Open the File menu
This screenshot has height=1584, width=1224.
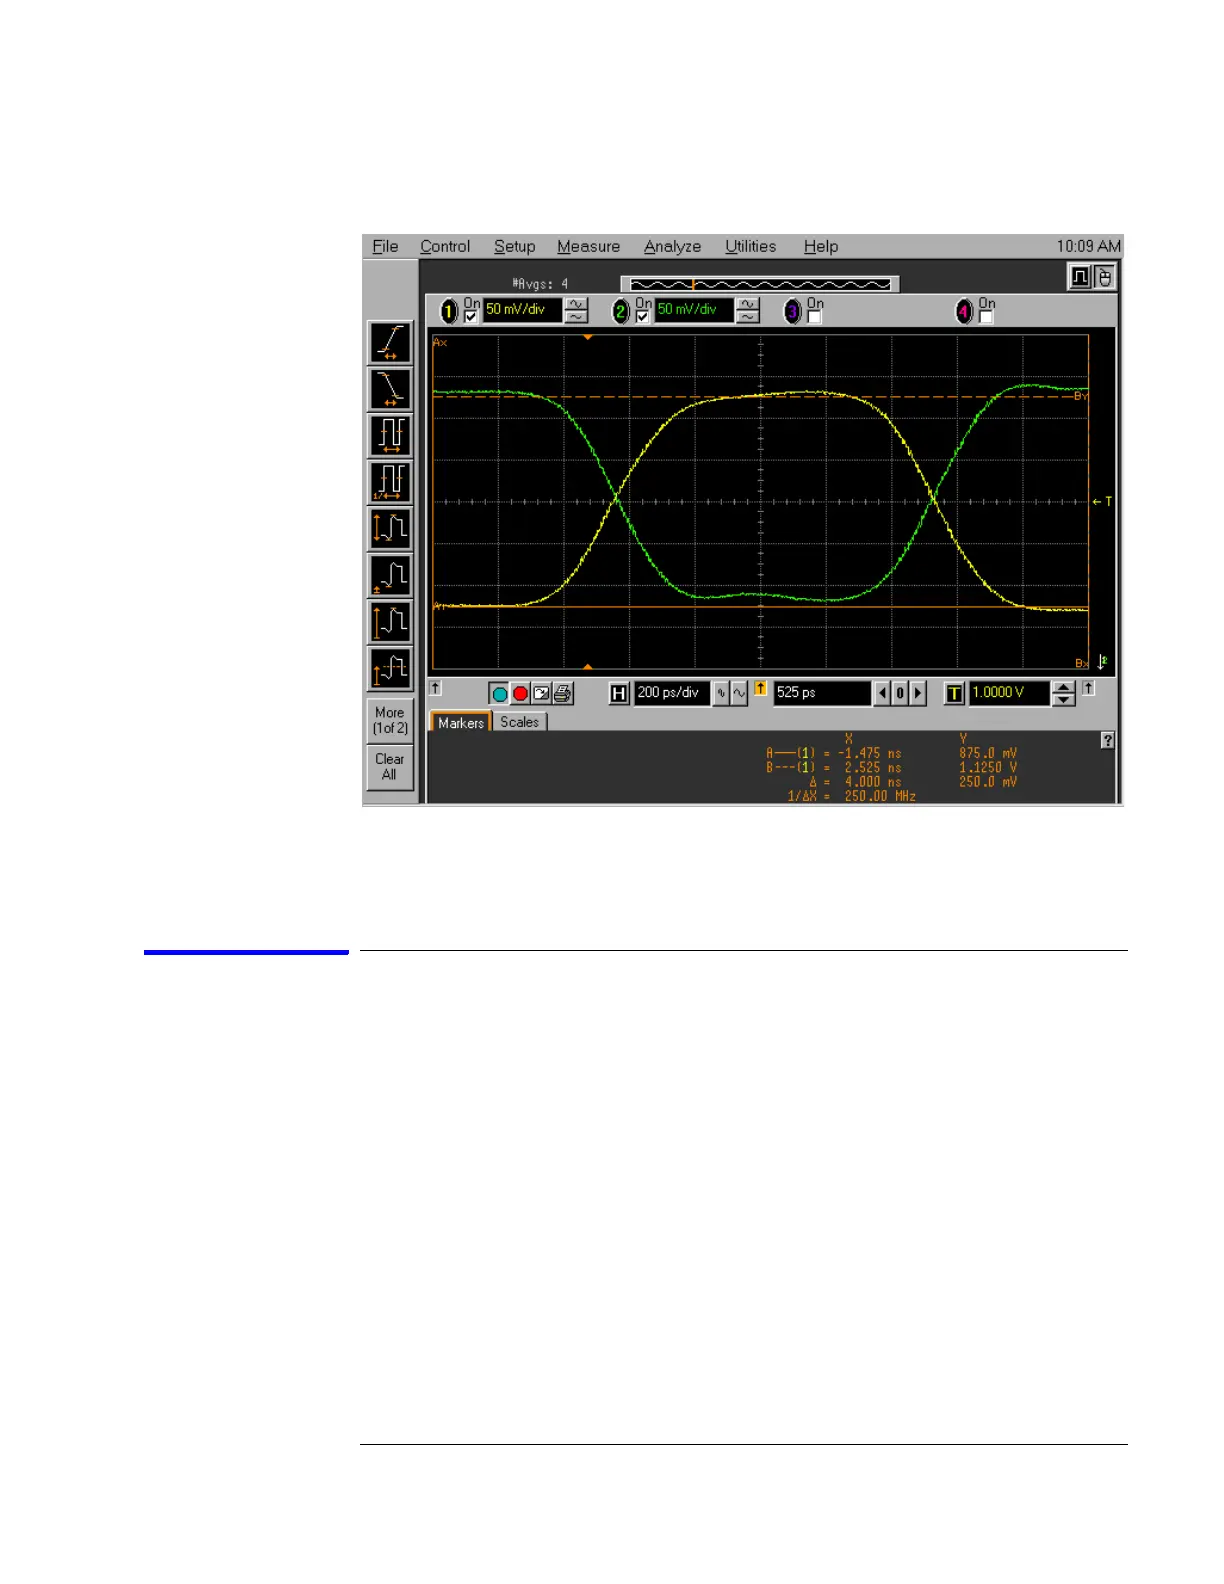click(x=385, y=246)
